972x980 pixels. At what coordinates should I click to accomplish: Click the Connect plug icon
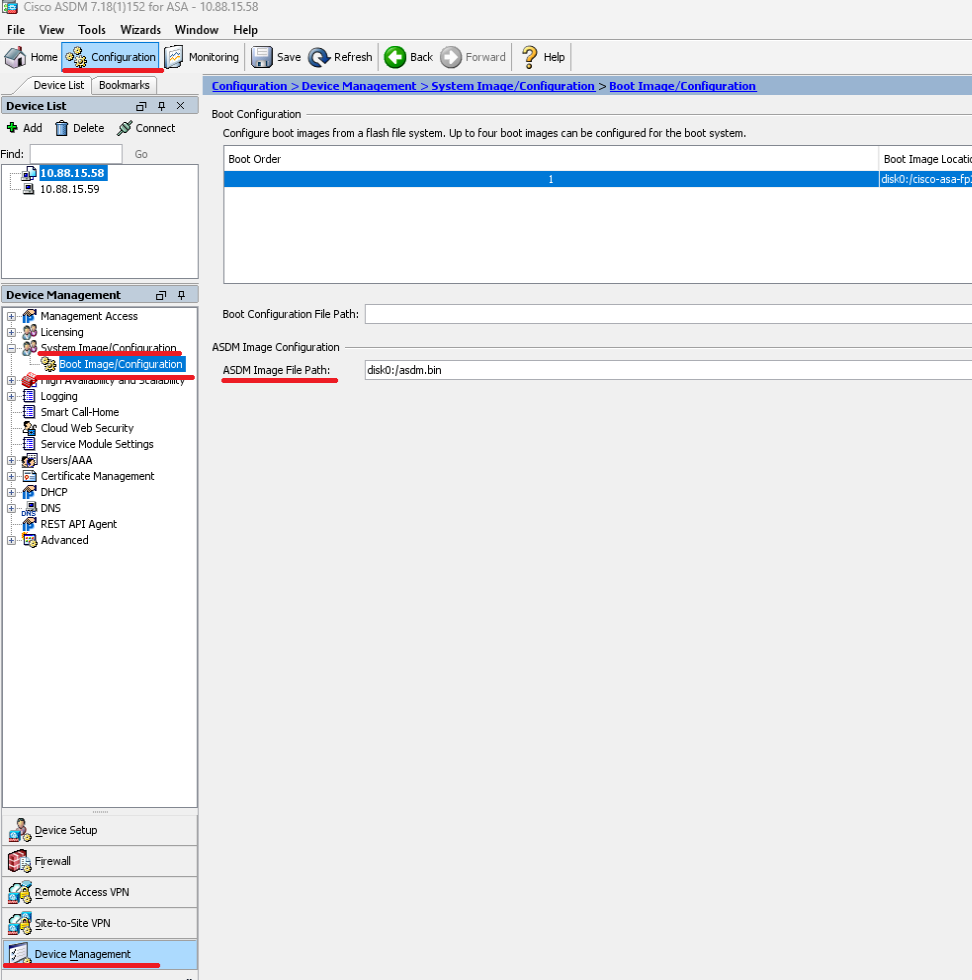[124, 128]
